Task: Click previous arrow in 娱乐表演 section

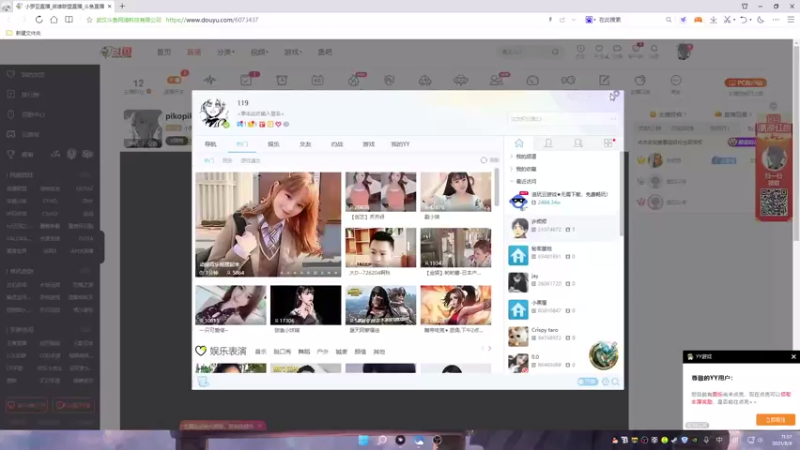Action: coord(482,348)
